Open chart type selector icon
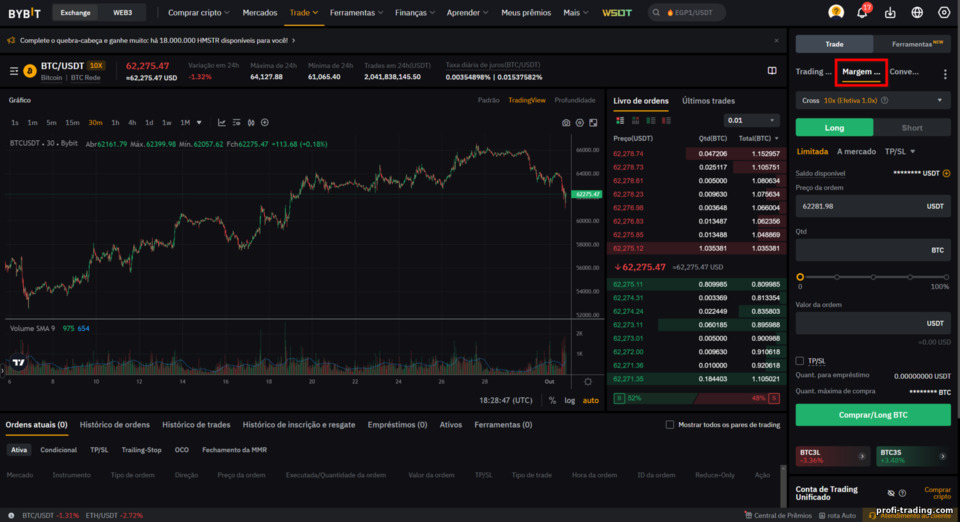The width and height of the screenshot is (960, 522). click(x=222, y=122)
